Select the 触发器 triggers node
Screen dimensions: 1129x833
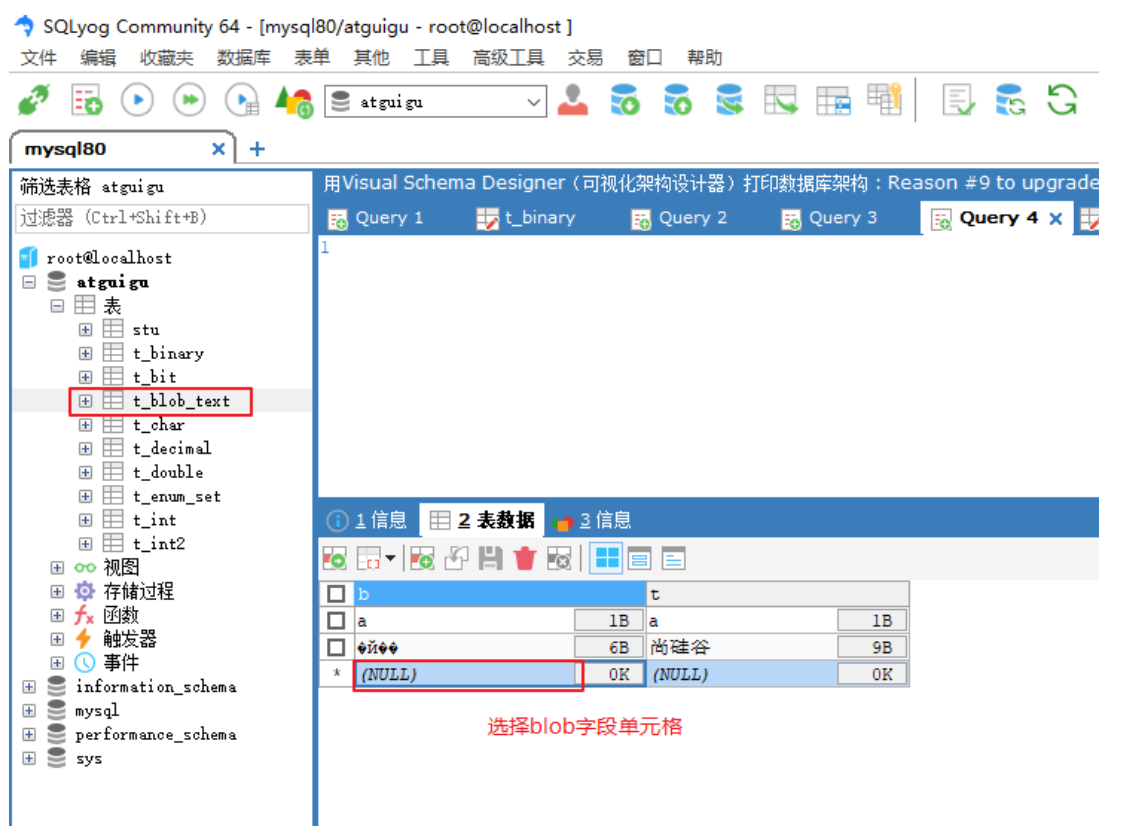(x=130, y=639)
